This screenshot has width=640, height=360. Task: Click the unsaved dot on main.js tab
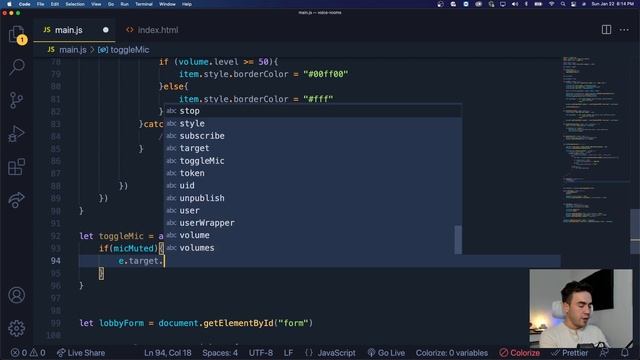[106, 30]
